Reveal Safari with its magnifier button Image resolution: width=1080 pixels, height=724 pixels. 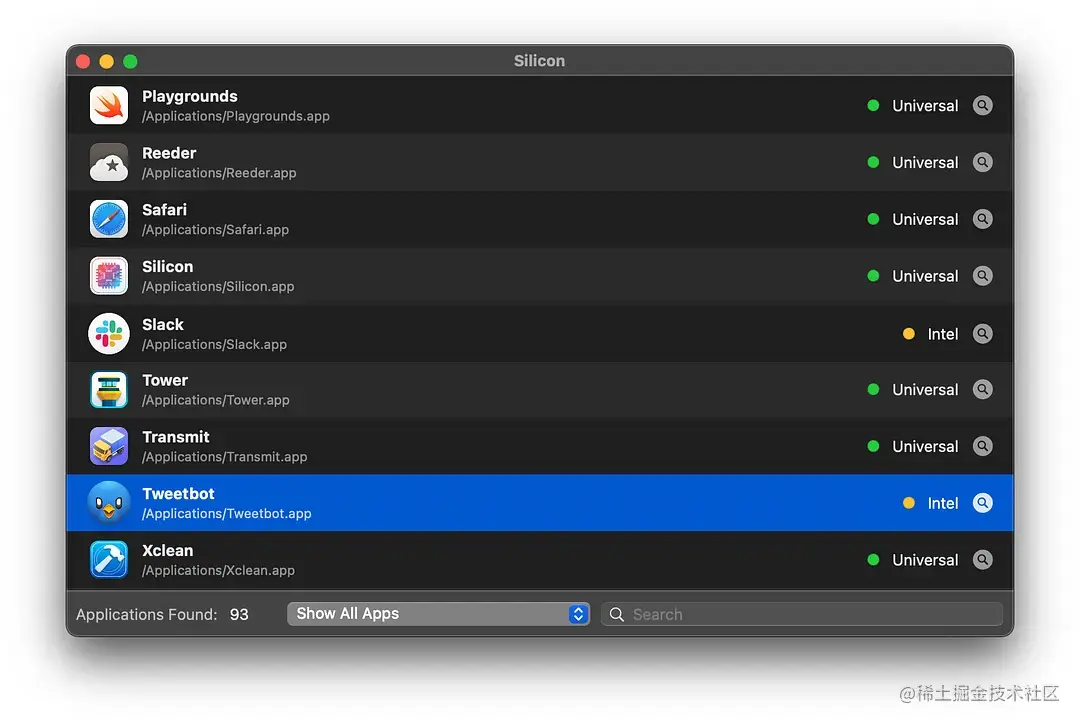coord(983,219)
